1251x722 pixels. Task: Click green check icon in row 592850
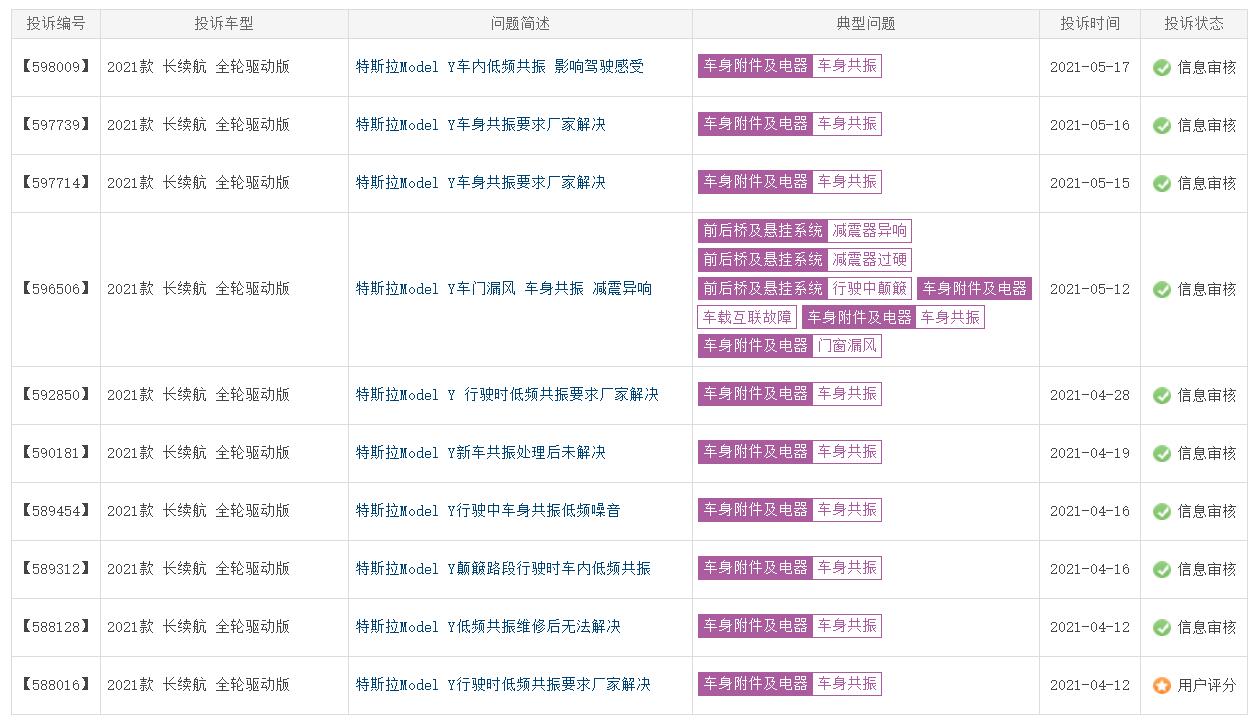(1161, 396)
